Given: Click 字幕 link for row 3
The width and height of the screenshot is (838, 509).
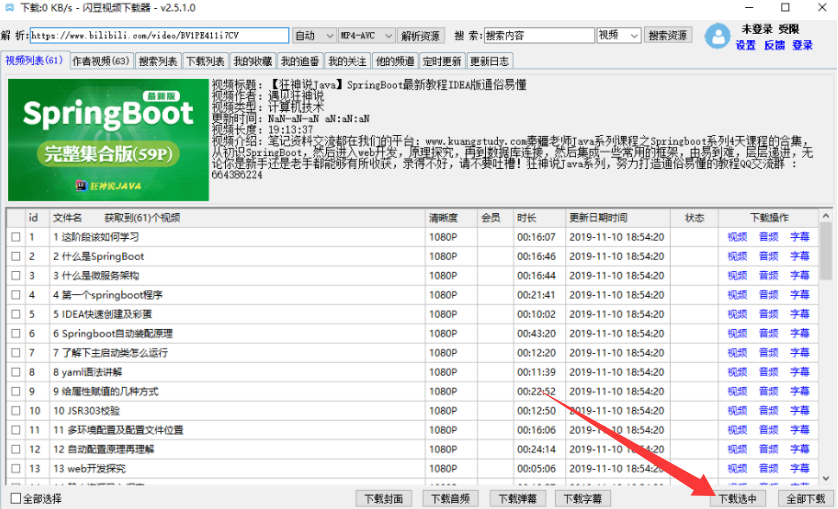Looking at the screenshot, I should coord(800,275).
